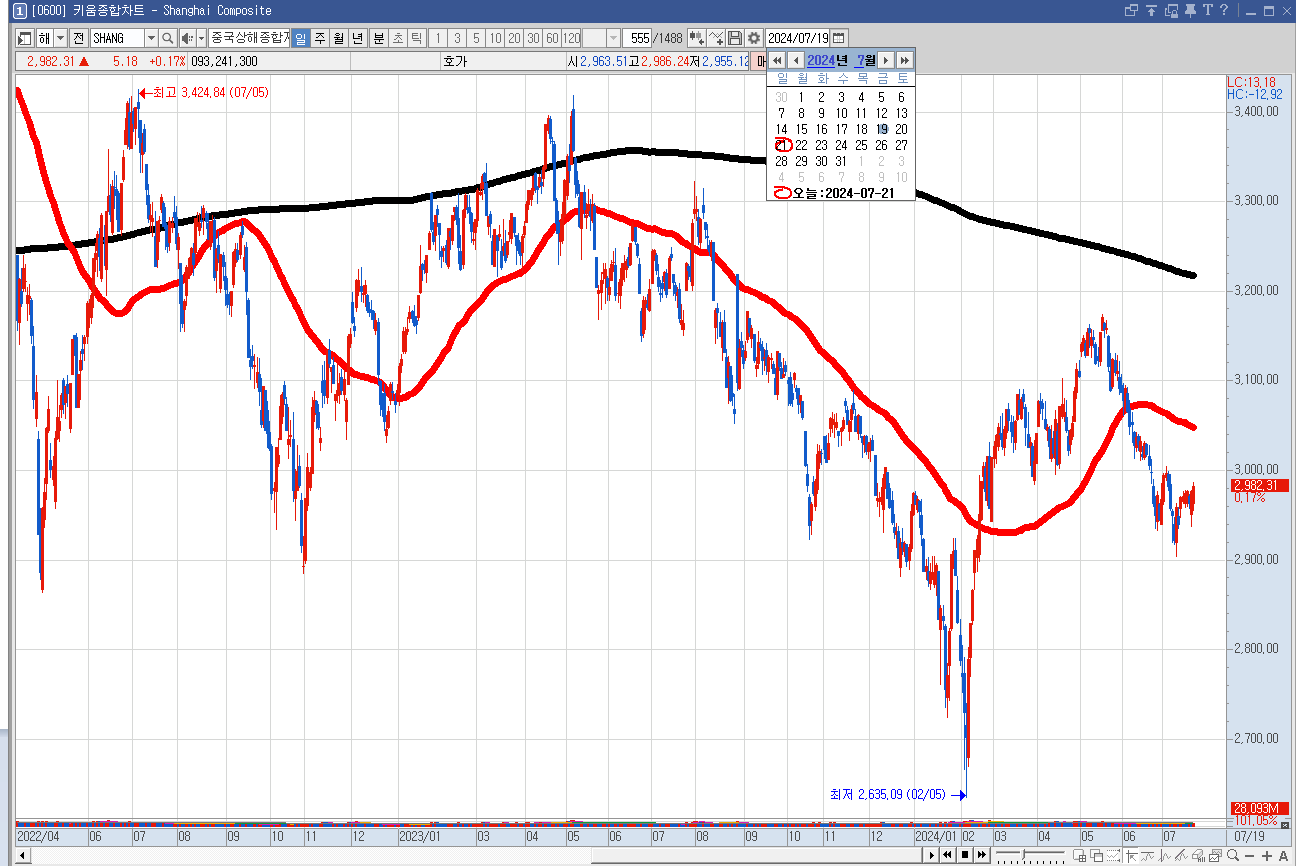Click the 2024 year selector in calendar

pos(820,60)
